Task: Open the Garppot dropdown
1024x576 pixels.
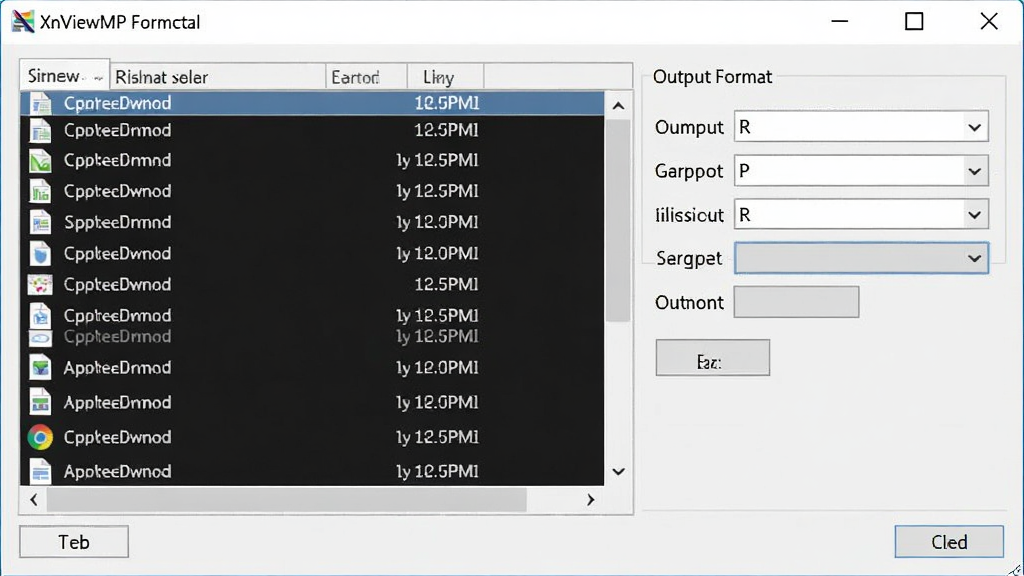Action: pos(861,170)
